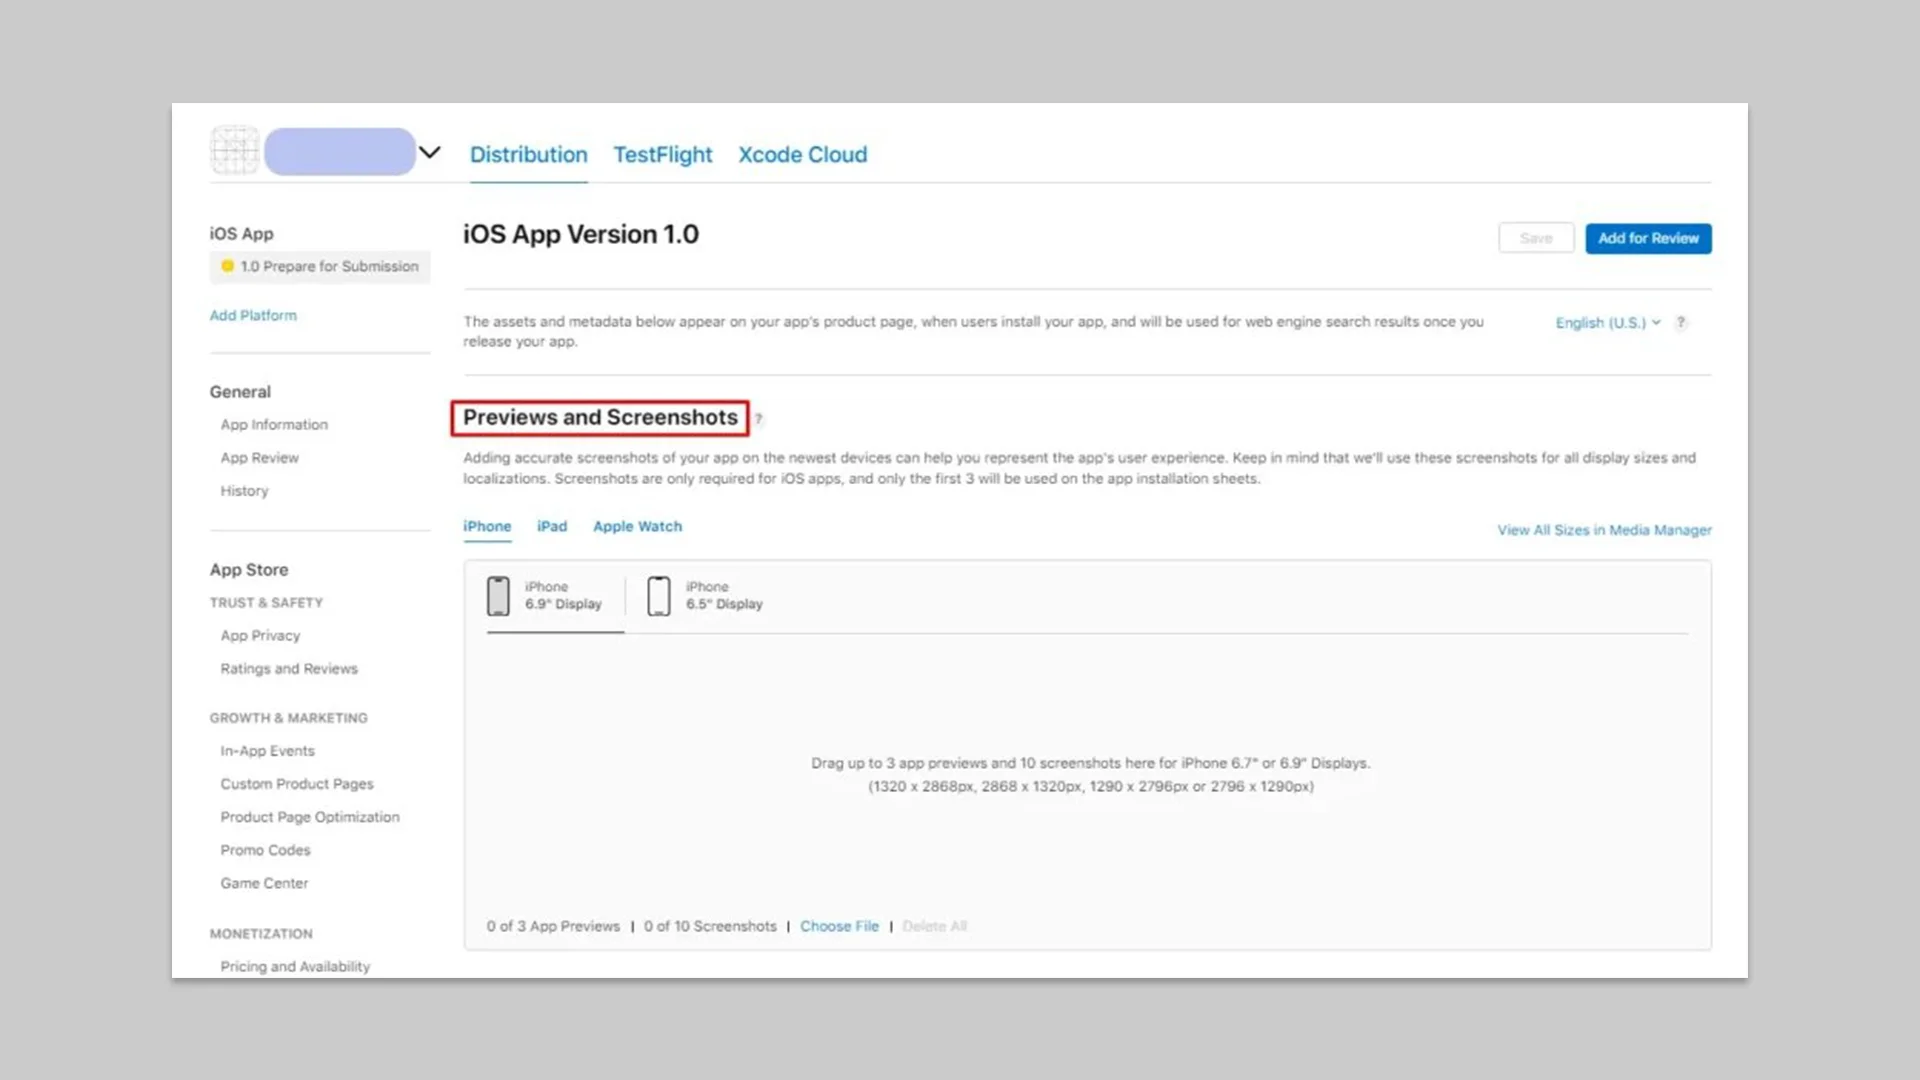This screenshot has width=1920, height=1080.
Task: Click the blurred app name label
Action: pyautogui.click(x=340, y=151)
